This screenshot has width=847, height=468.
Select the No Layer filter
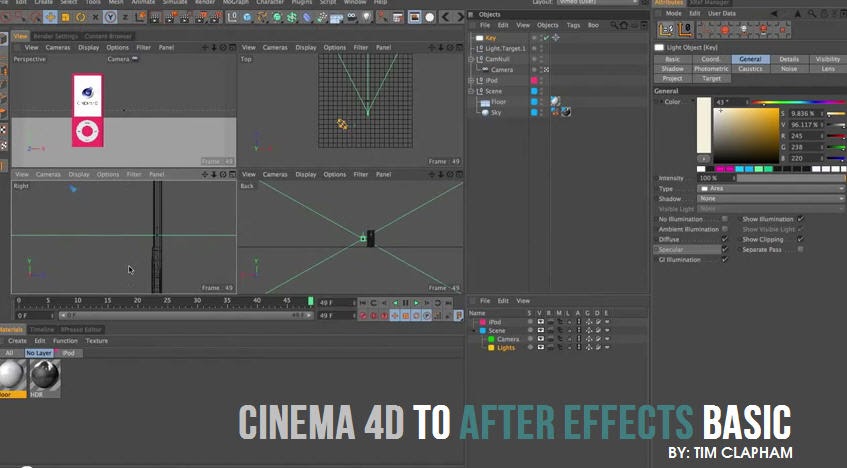point(38,353)
